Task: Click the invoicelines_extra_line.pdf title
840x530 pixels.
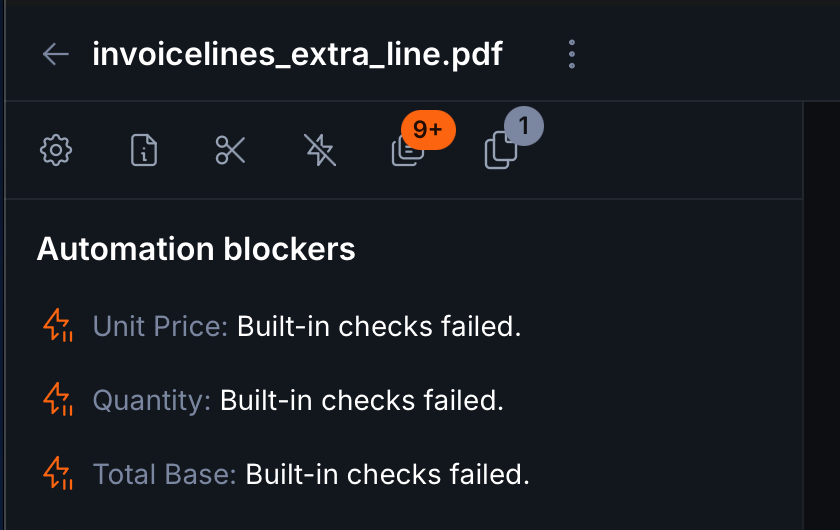Action: [x=297, y=54]
